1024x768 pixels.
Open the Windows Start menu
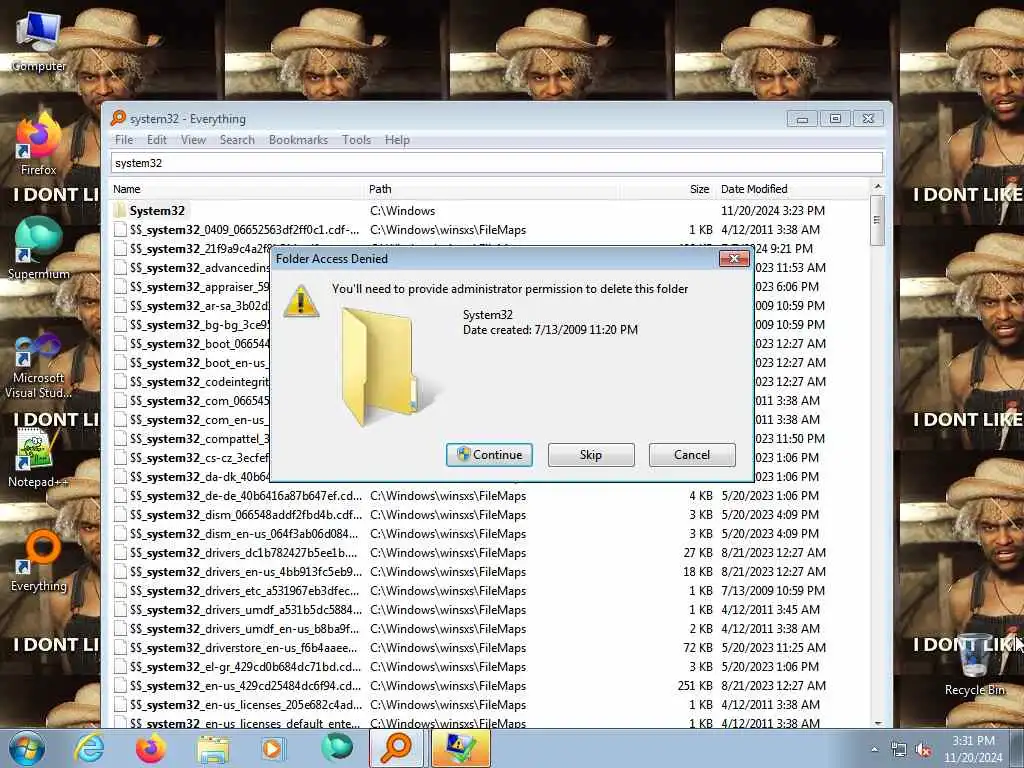pyautogui.click(x=27, y=748)
